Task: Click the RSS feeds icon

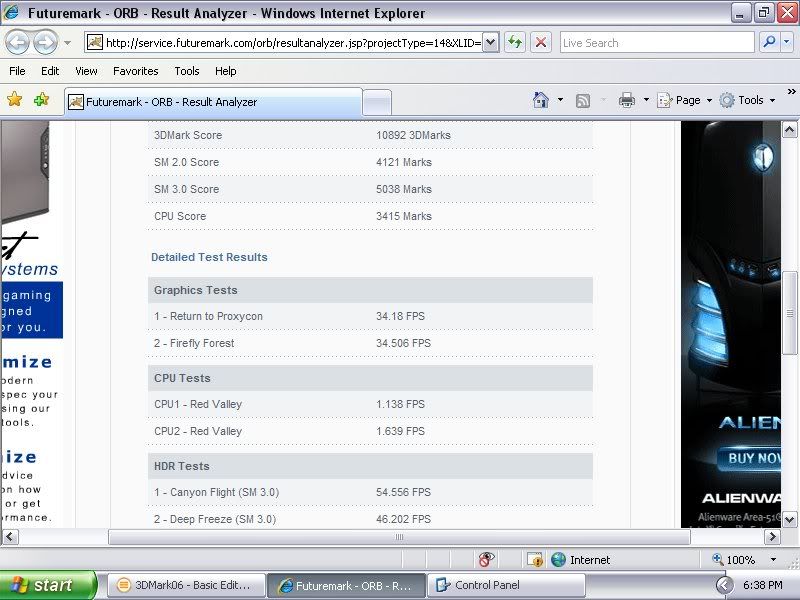Action: click(x=583, y=101)
